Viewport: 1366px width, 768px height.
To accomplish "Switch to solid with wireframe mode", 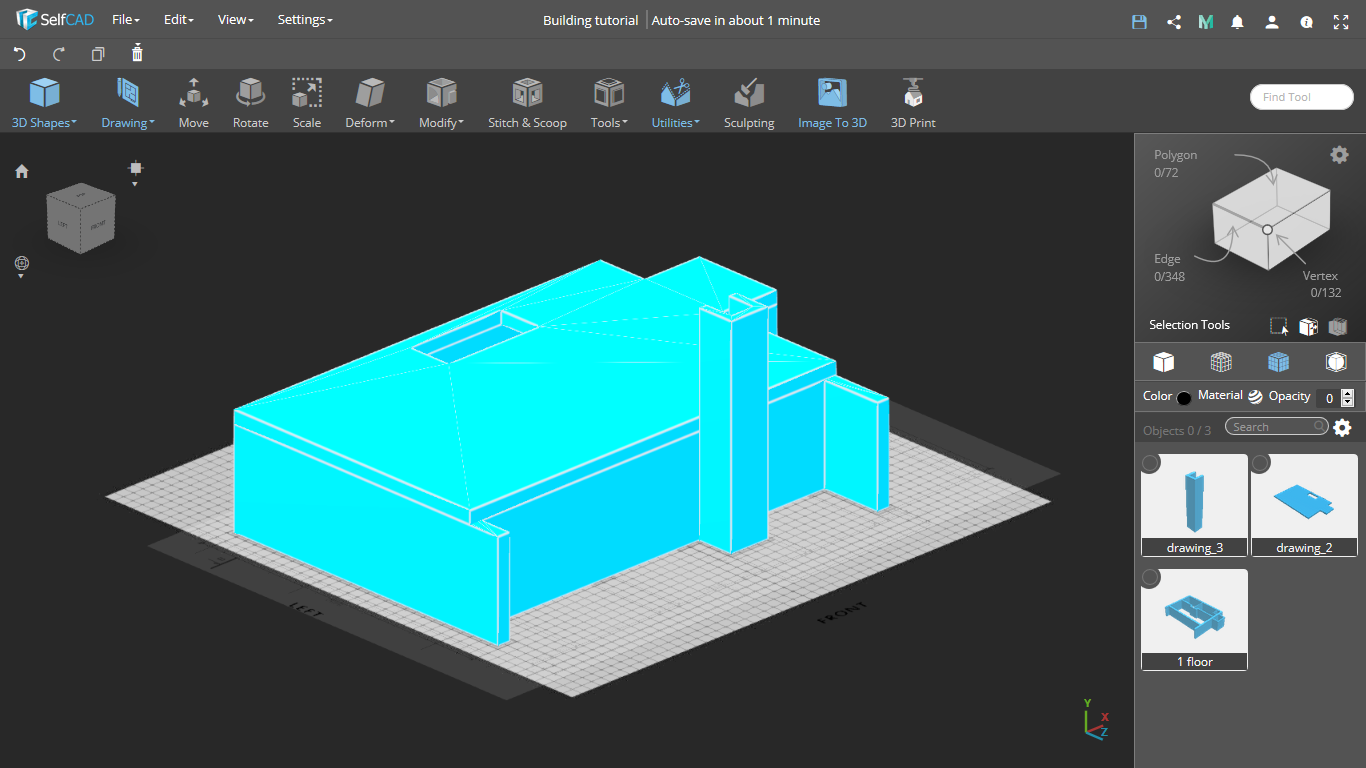I will (1221, 362).
